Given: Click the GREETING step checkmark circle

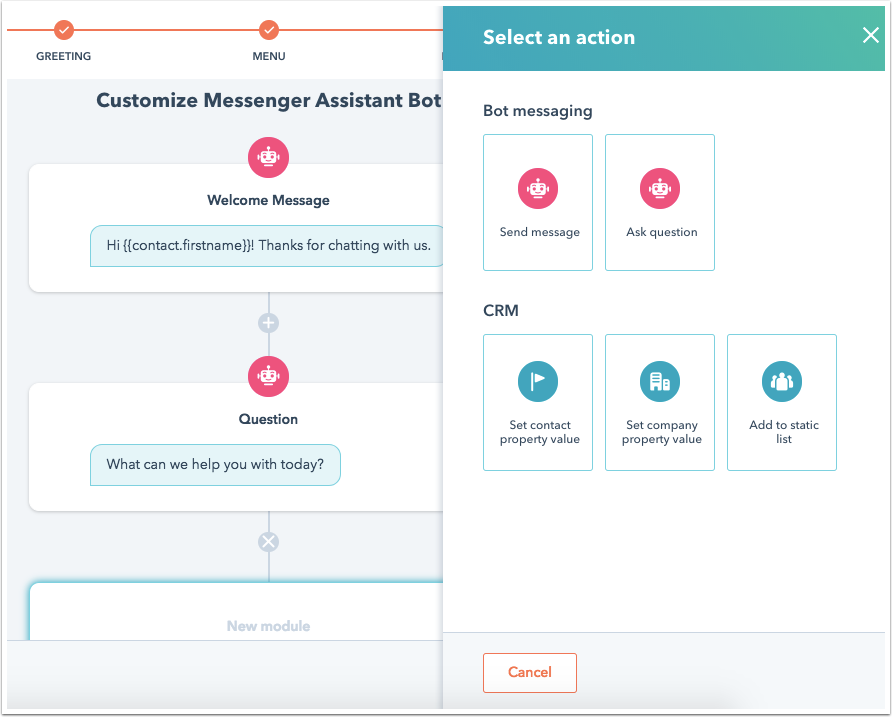Looking at the screenshot, I should 64,30.
